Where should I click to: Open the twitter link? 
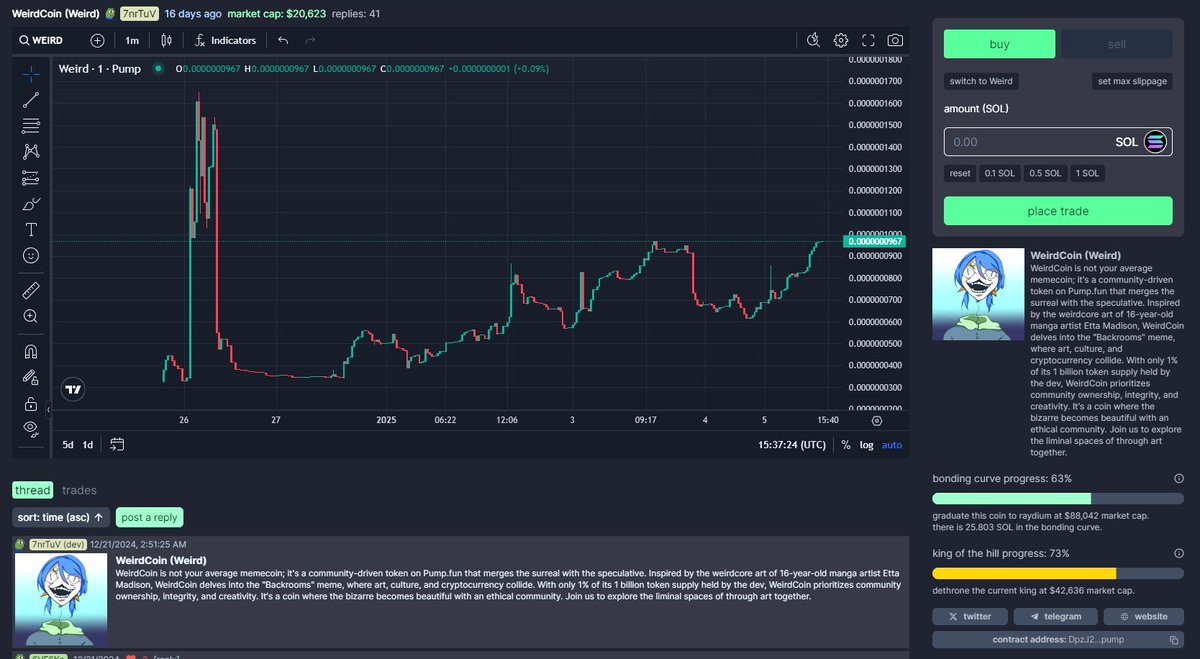tap(970, 616)
